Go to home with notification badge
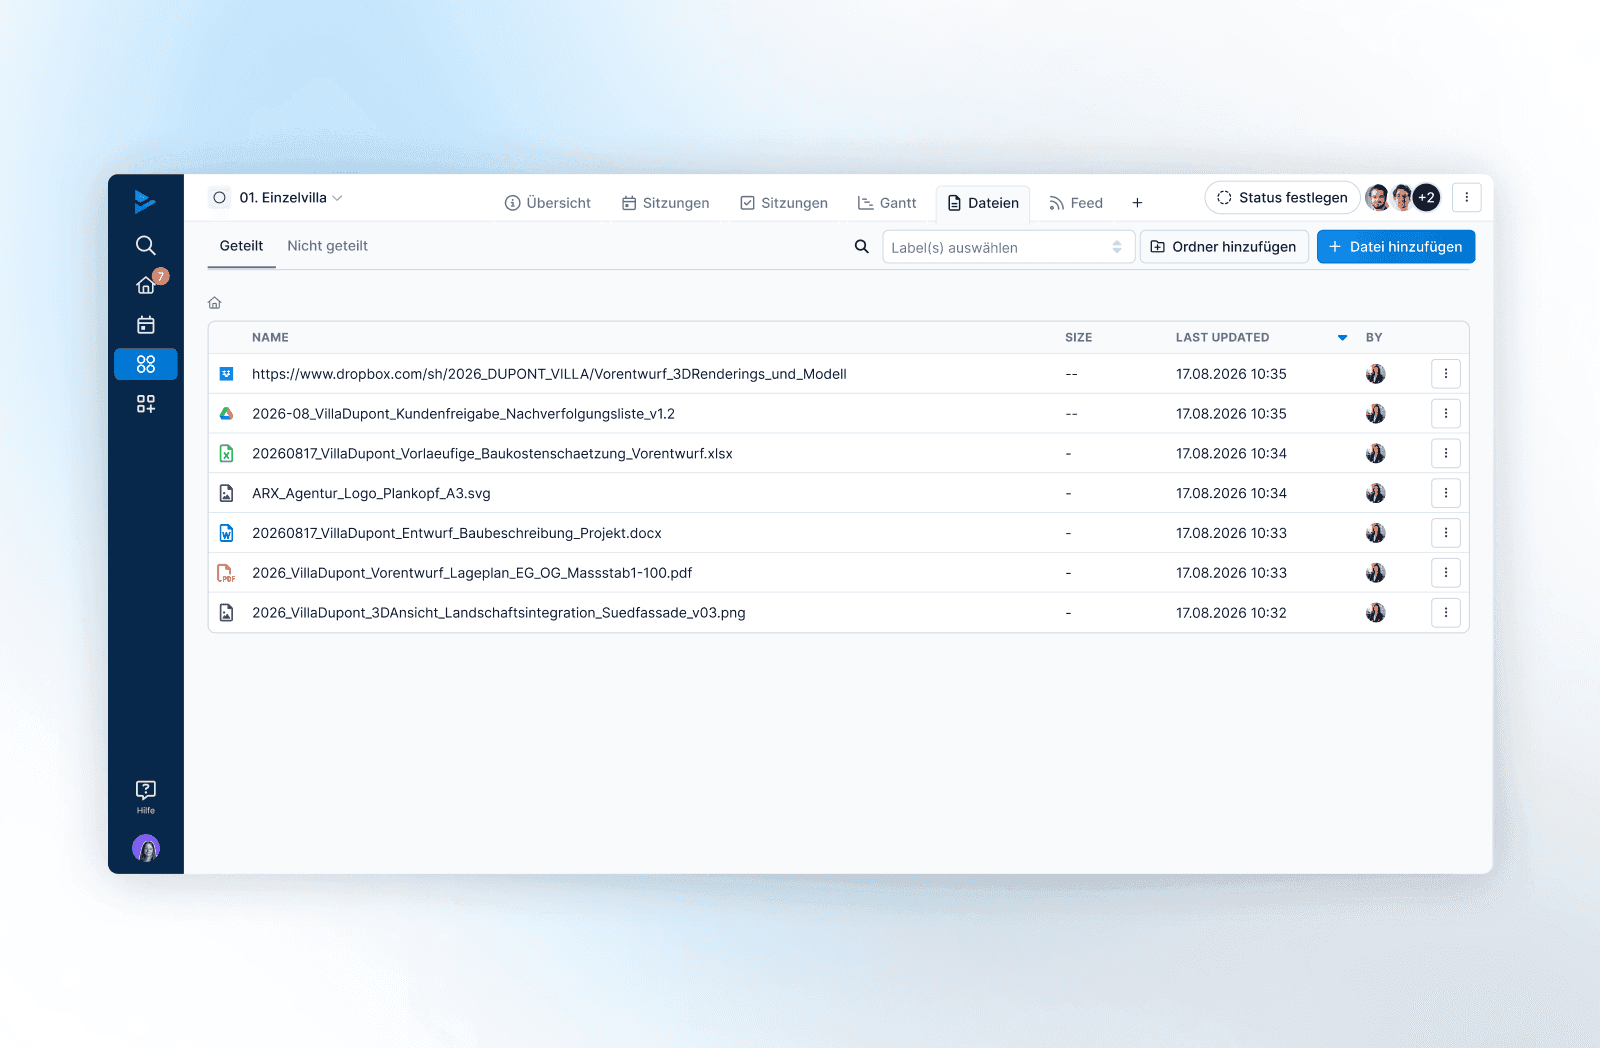Image resolution: width=1600 pixels, height=1048 pixels. (145, 285)
